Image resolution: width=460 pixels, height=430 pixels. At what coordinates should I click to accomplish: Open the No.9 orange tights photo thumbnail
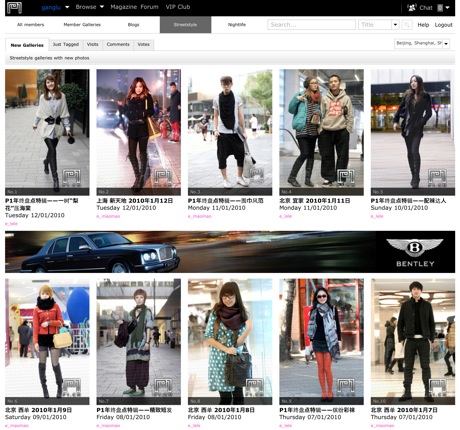(321, 342)
